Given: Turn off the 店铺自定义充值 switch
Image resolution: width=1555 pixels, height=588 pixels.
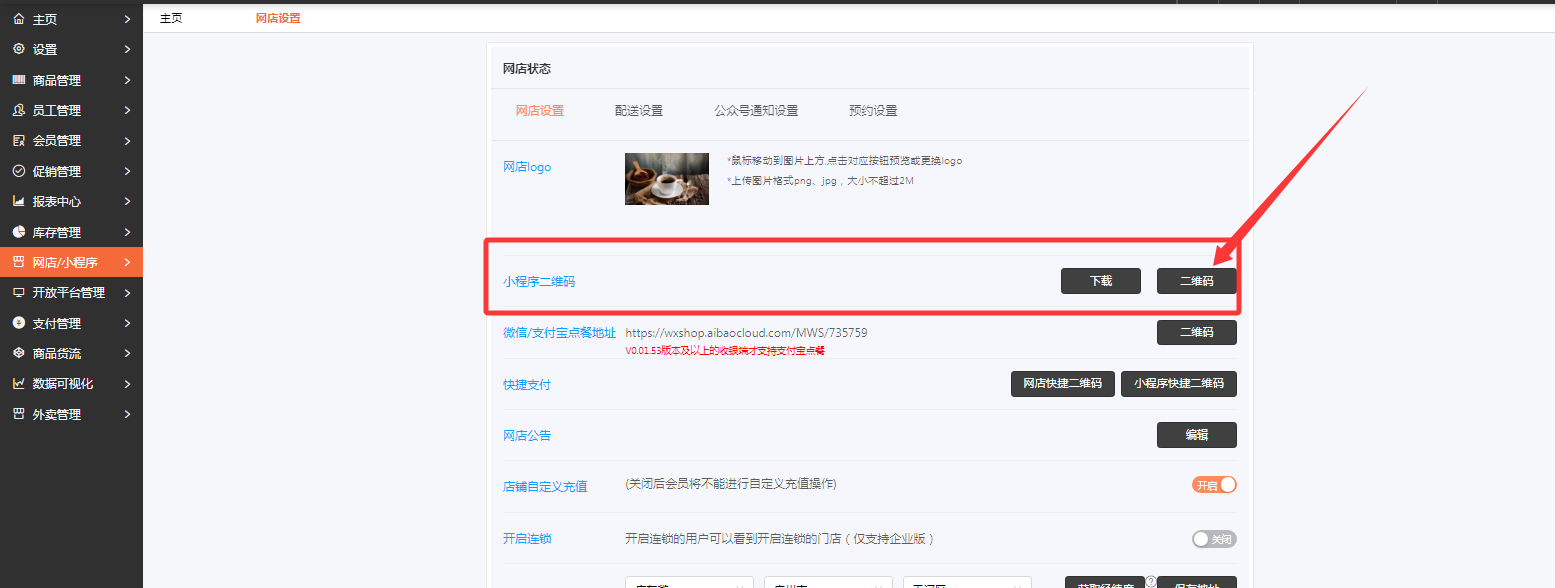Looking at the screenshot, I should coord(1214,485).
